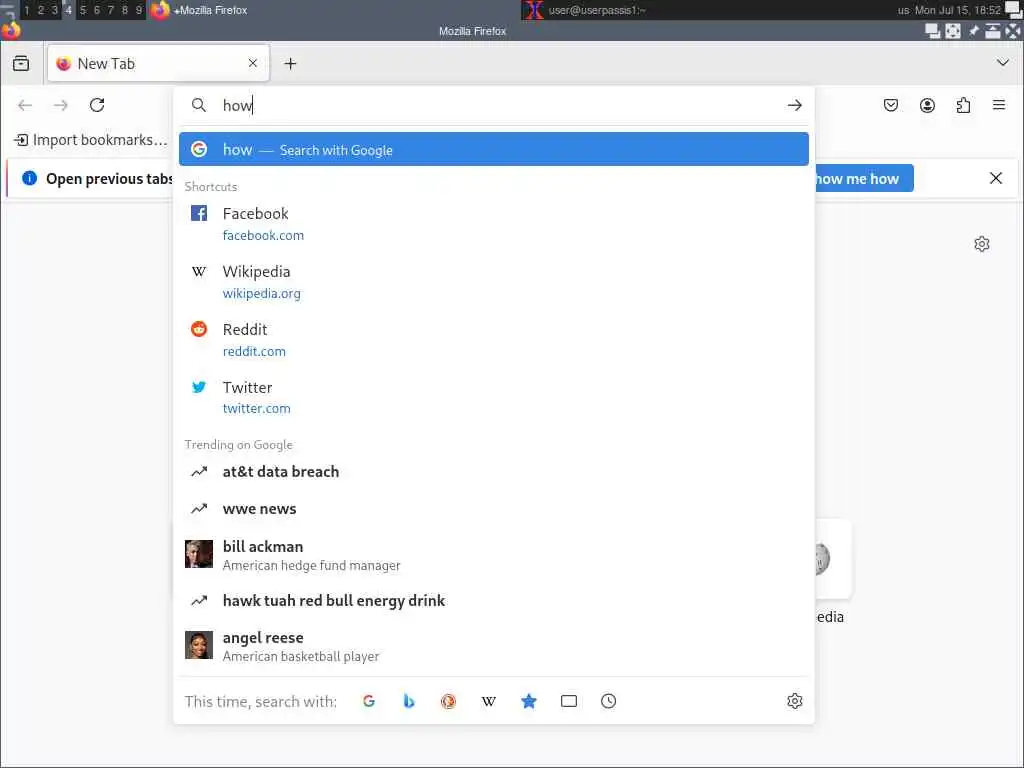The height and width of the screenshot is (768, 1024).
Task: Open the Wikipedia shortcut suggestion
Action: coord(494,281)
